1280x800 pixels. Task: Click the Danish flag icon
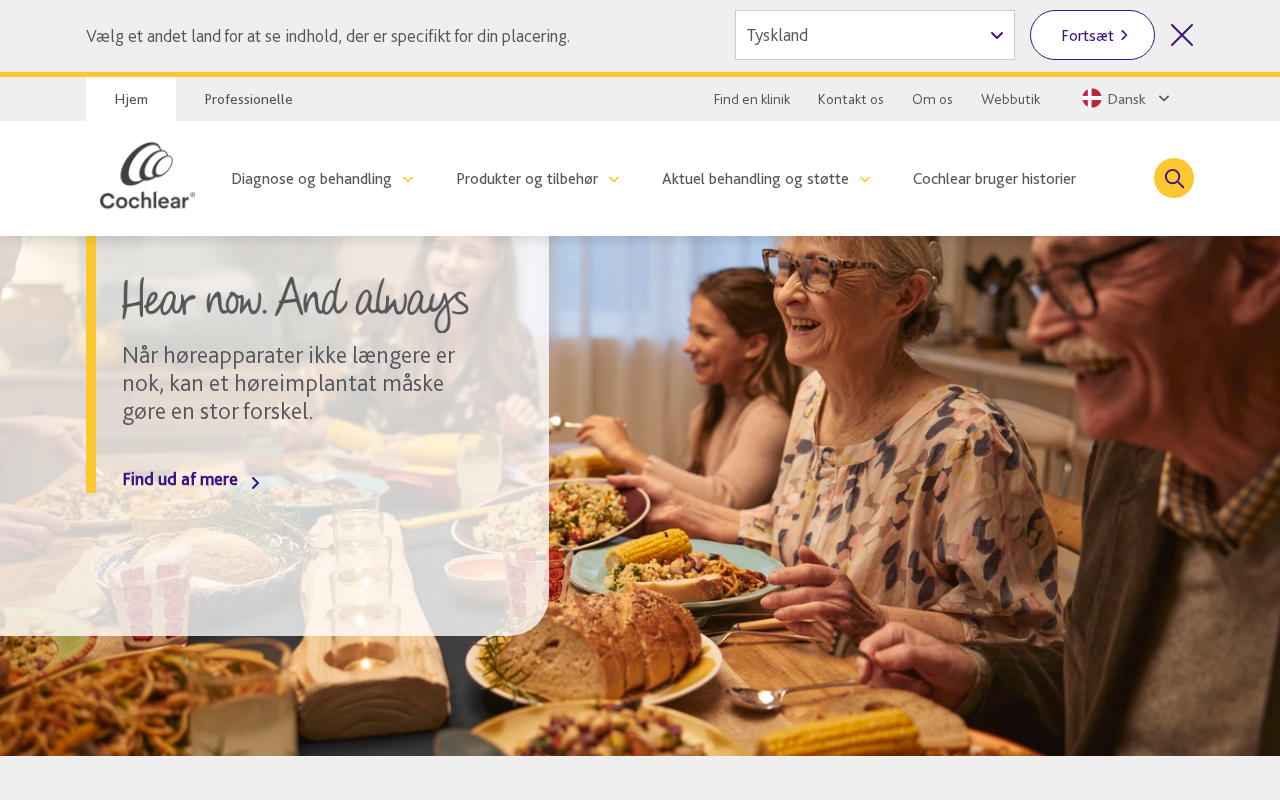pyautogui.click(x=1092, y=99)
